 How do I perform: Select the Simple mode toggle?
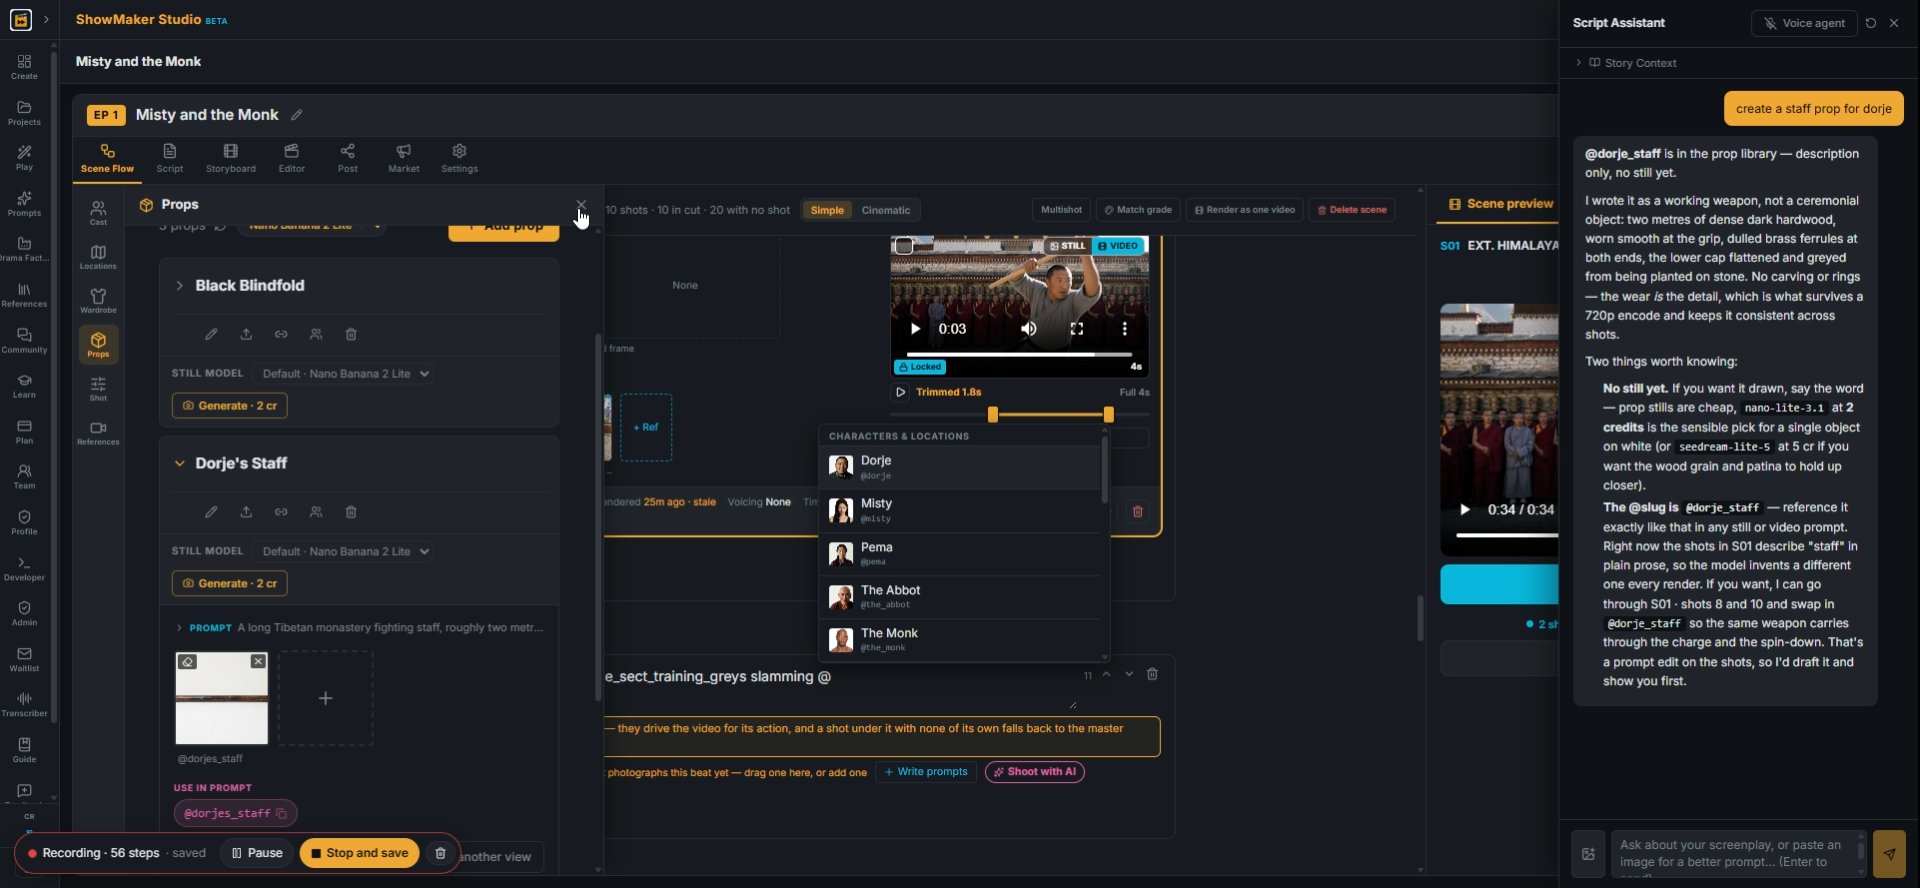[827, 210]
